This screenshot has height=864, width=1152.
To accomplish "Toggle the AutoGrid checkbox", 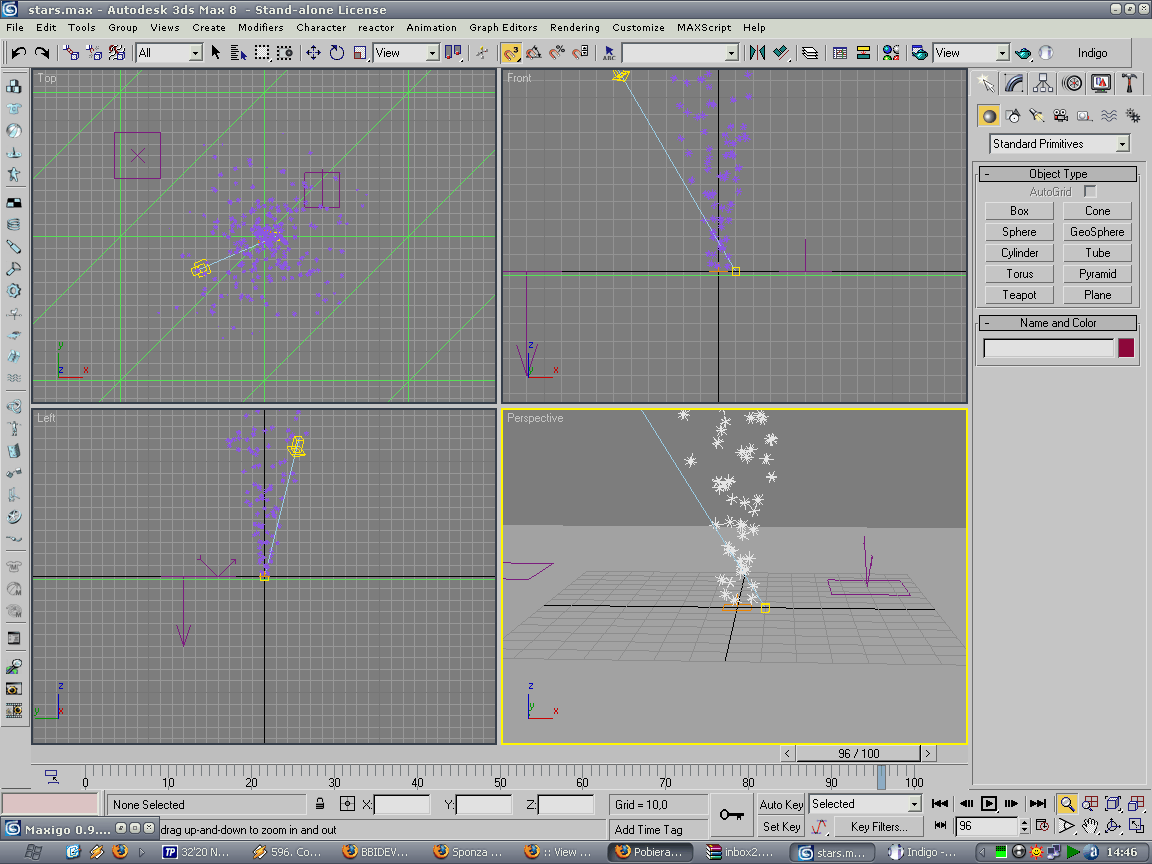I will 1090,191.
